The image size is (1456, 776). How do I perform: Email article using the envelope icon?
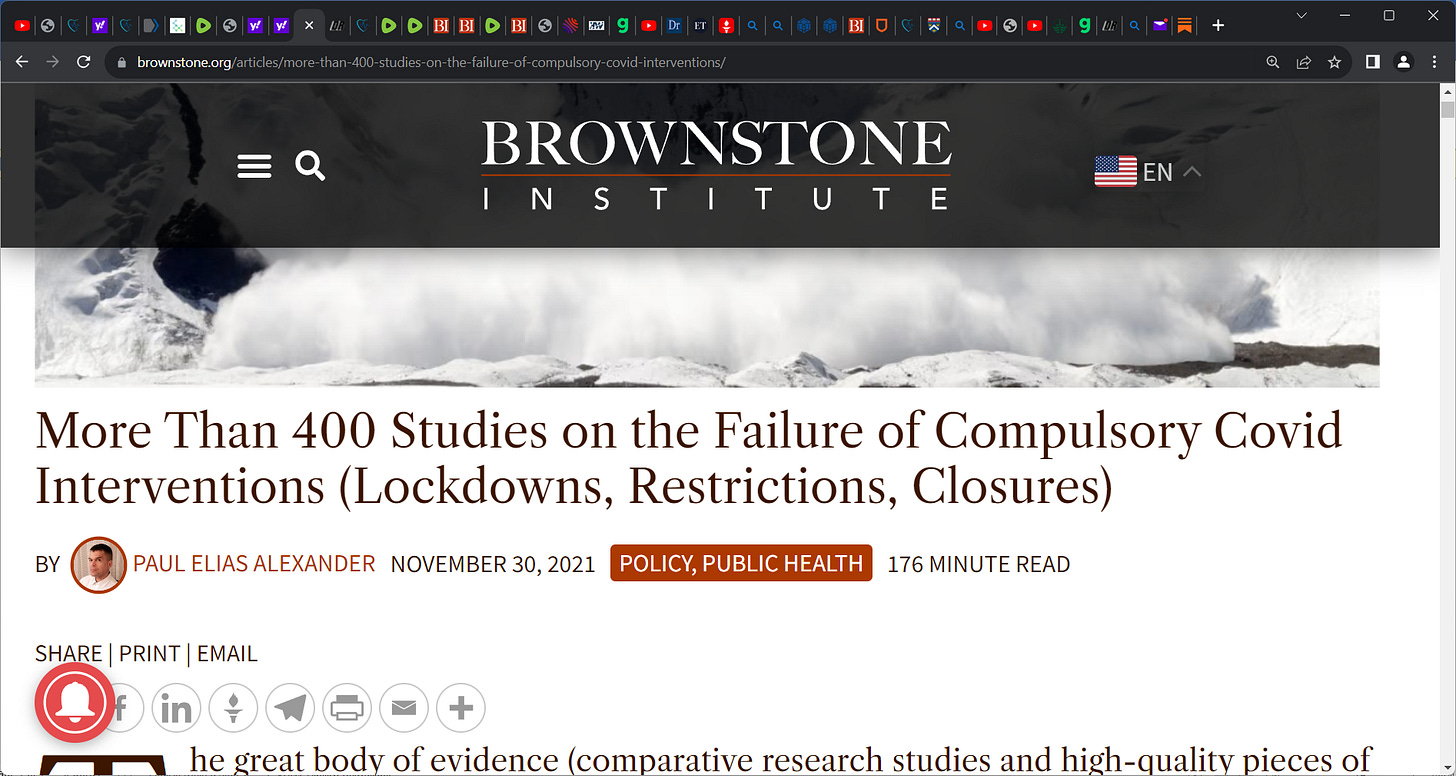[404, 709]
